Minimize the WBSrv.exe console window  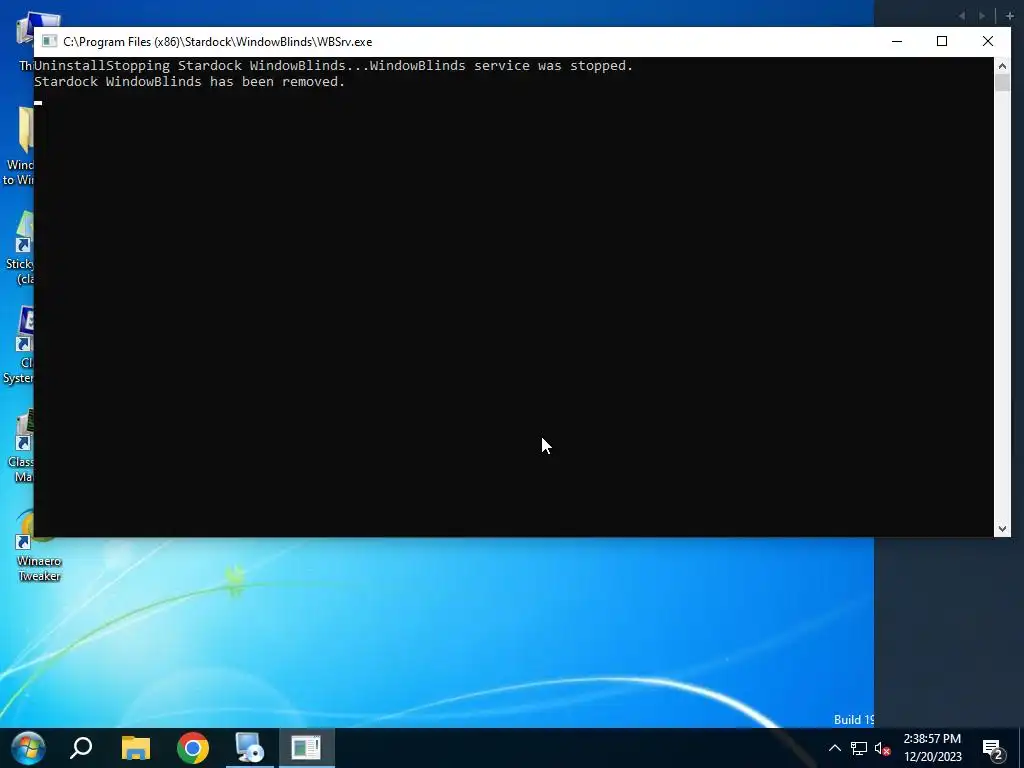click(x=897, y=41)
